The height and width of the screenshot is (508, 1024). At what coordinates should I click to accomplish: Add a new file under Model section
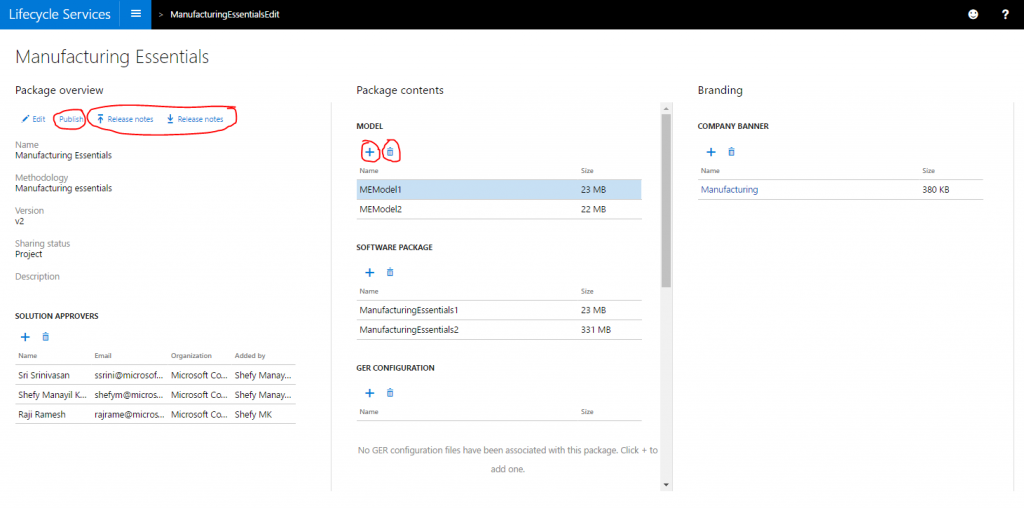point(369,152)
